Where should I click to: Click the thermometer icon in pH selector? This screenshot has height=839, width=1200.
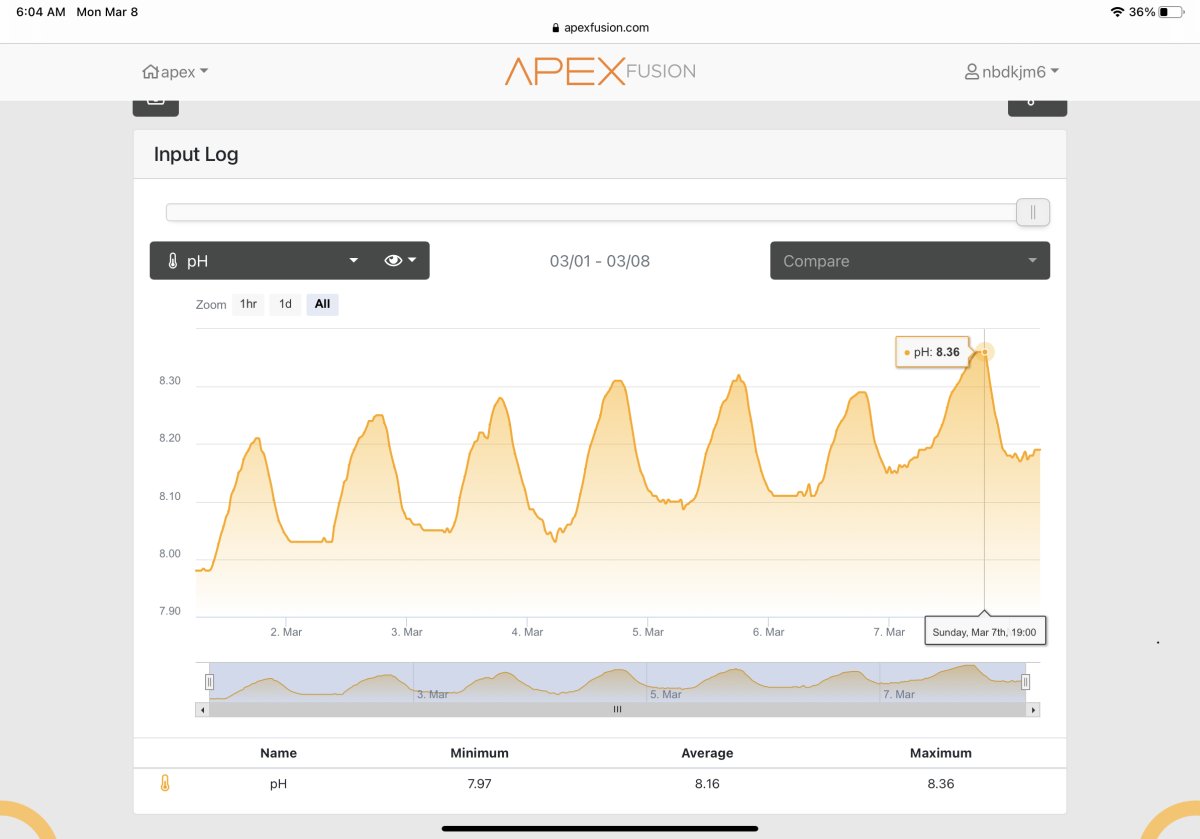pos(172,261)
